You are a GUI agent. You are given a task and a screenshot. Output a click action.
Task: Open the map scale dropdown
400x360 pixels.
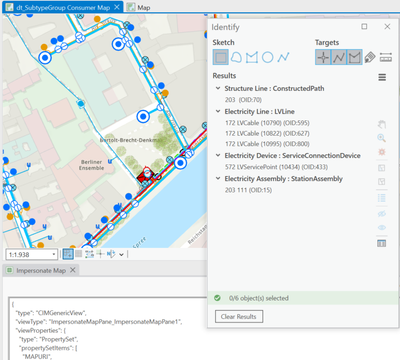[x=54, y=255]
